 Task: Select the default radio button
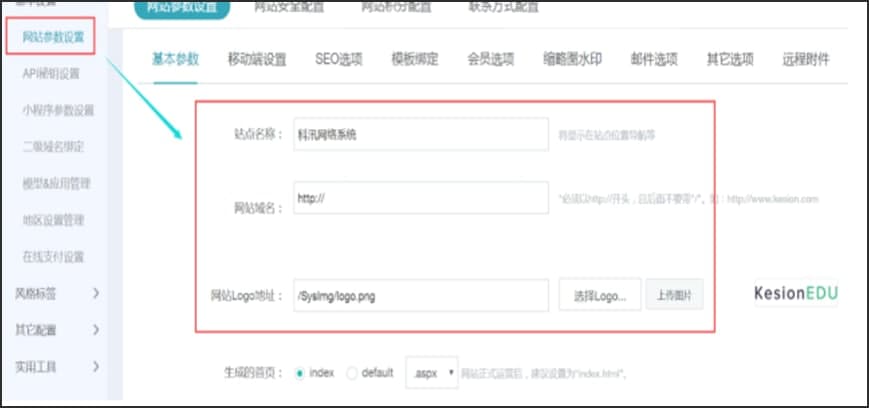[351, 373]
